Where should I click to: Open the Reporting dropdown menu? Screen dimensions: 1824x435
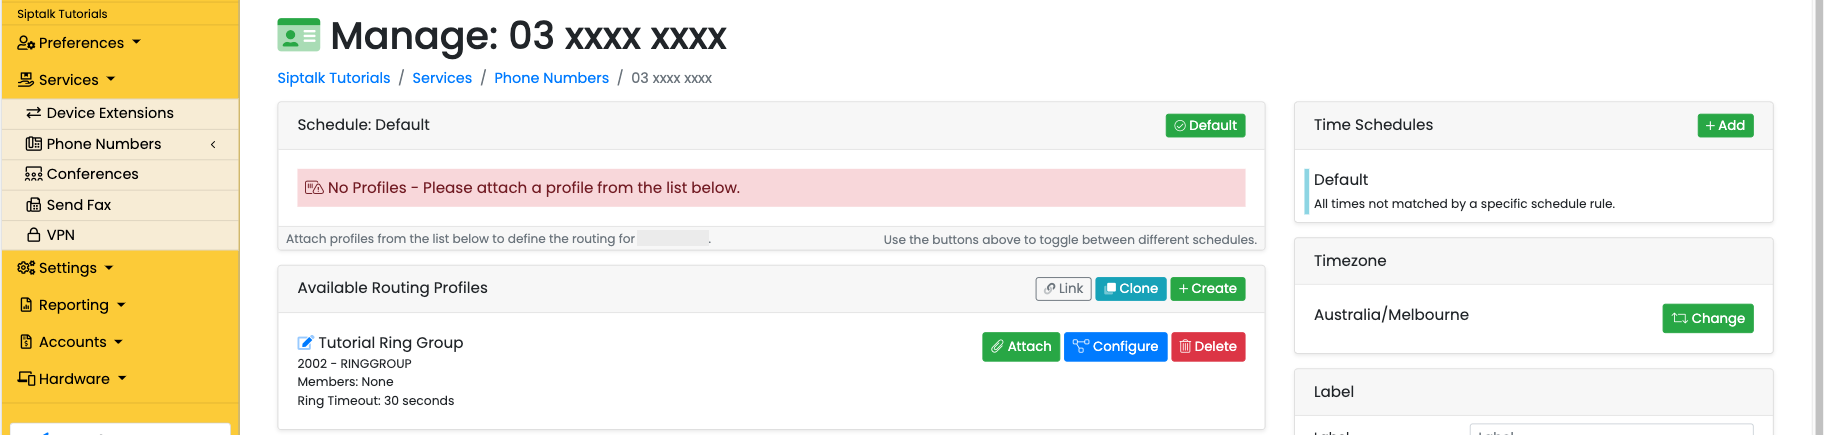coord(73,305)
